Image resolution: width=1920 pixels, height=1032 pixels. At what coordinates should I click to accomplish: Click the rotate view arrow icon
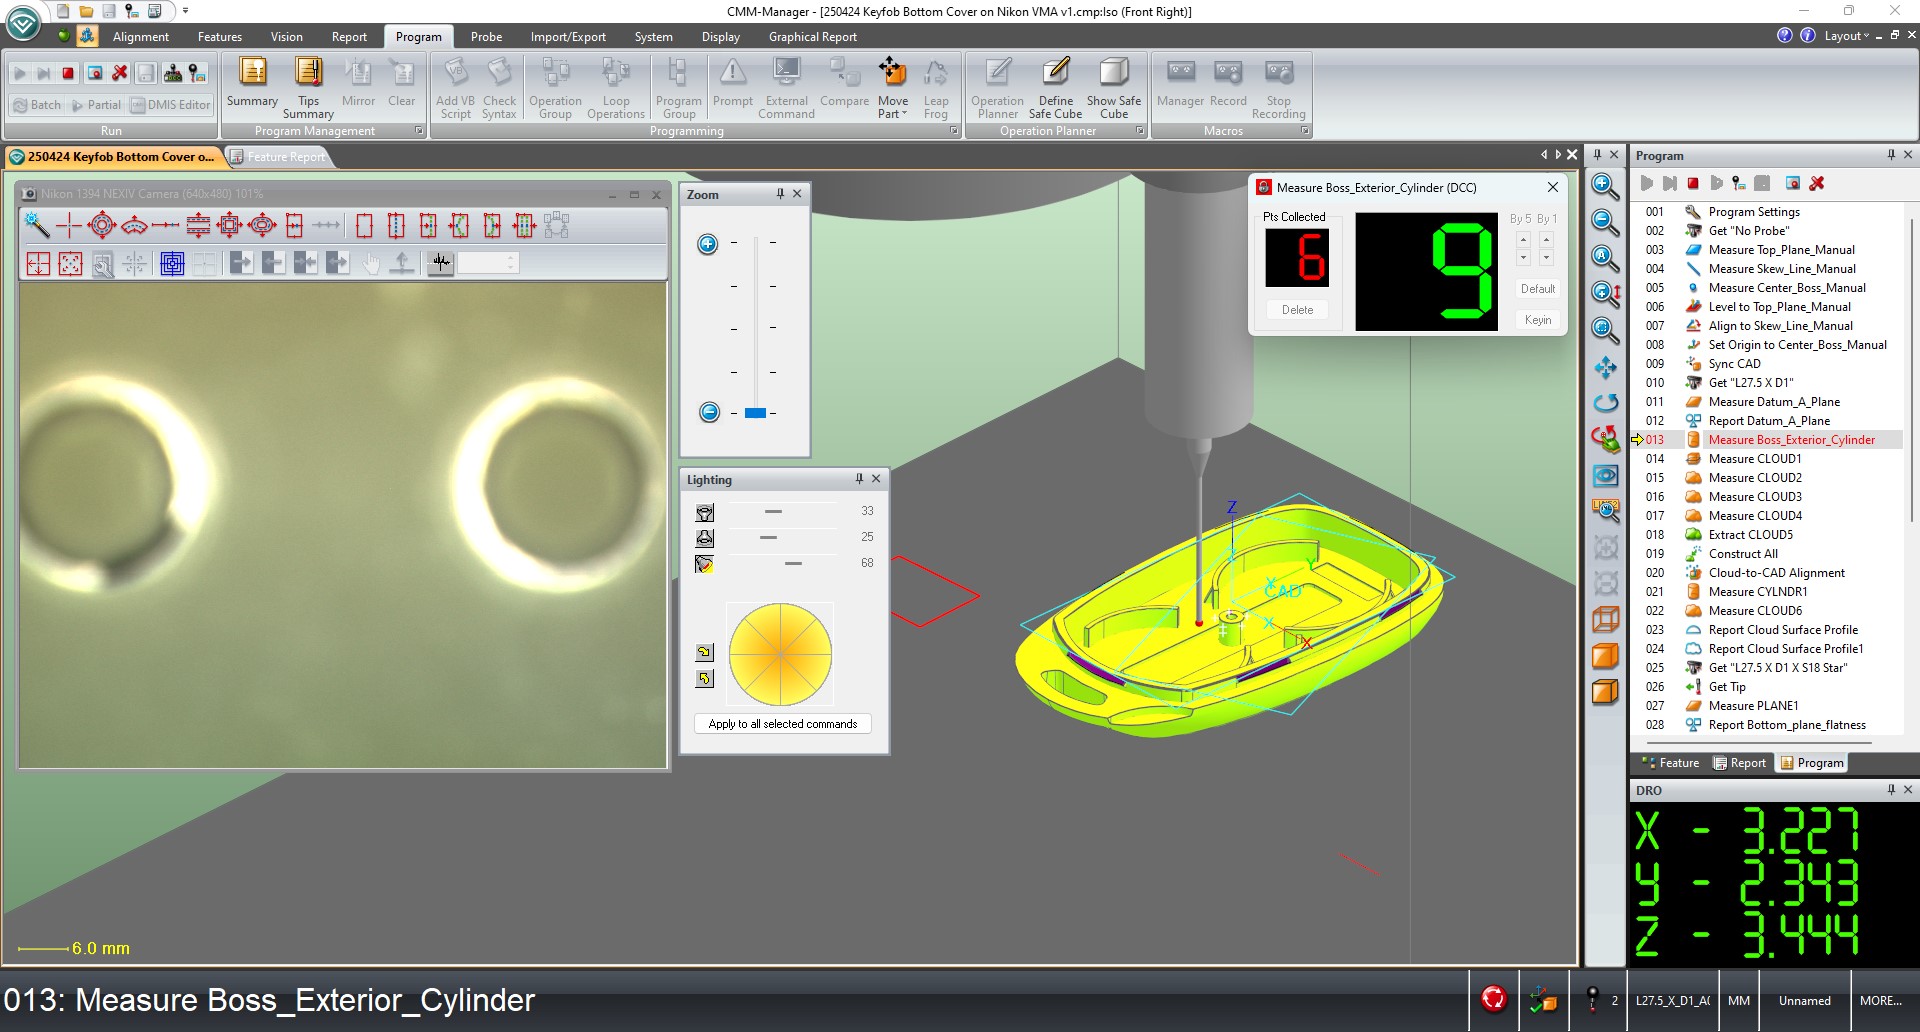coord(1604,403)
